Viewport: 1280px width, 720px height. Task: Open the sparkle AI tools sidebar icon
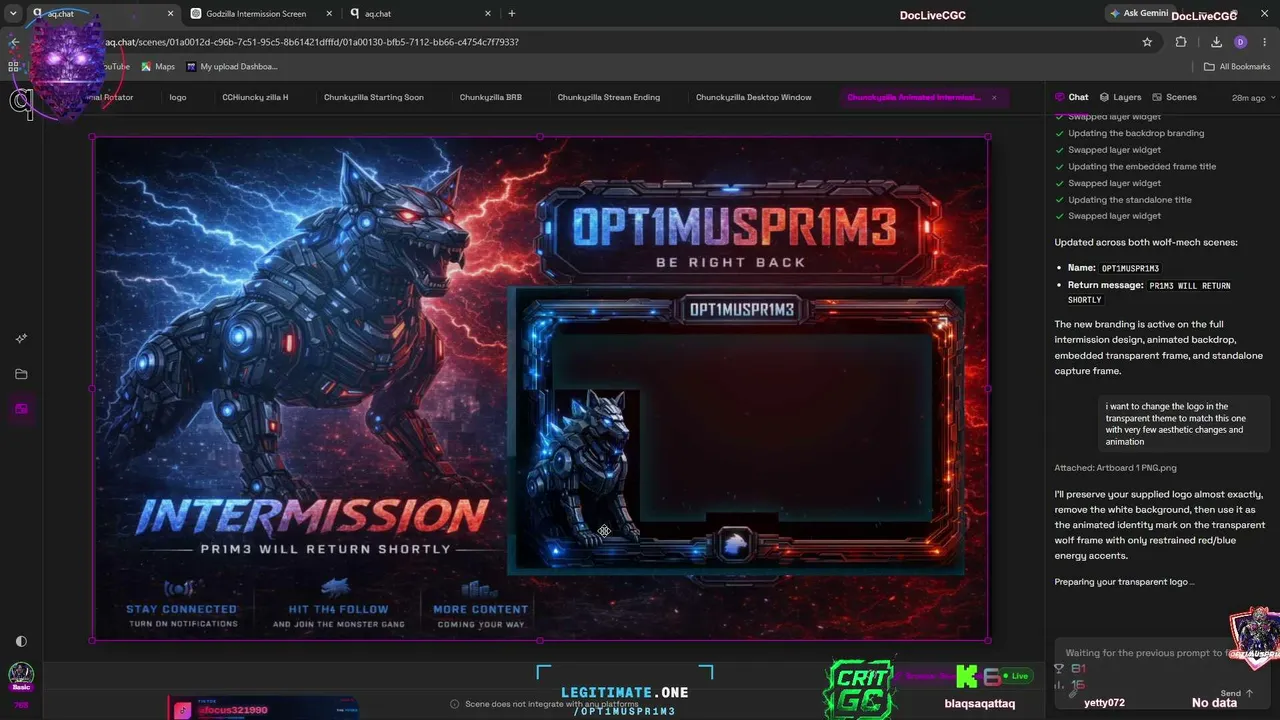pyautogui.click(x=21, y=339)
